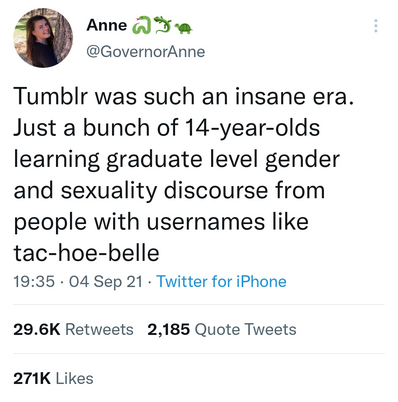The height and width of the screenshot is (402, 398).
Task: View the 29.6K Retweets list
Action: click(x=73, y=329)
